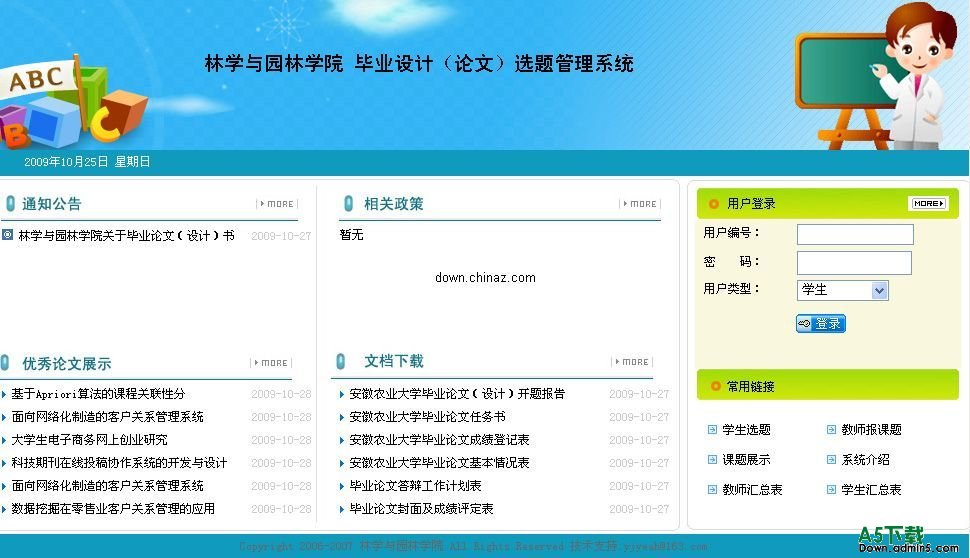
Task: Click date 2009-10-27 beside notice entry
Action: point(281,236)
